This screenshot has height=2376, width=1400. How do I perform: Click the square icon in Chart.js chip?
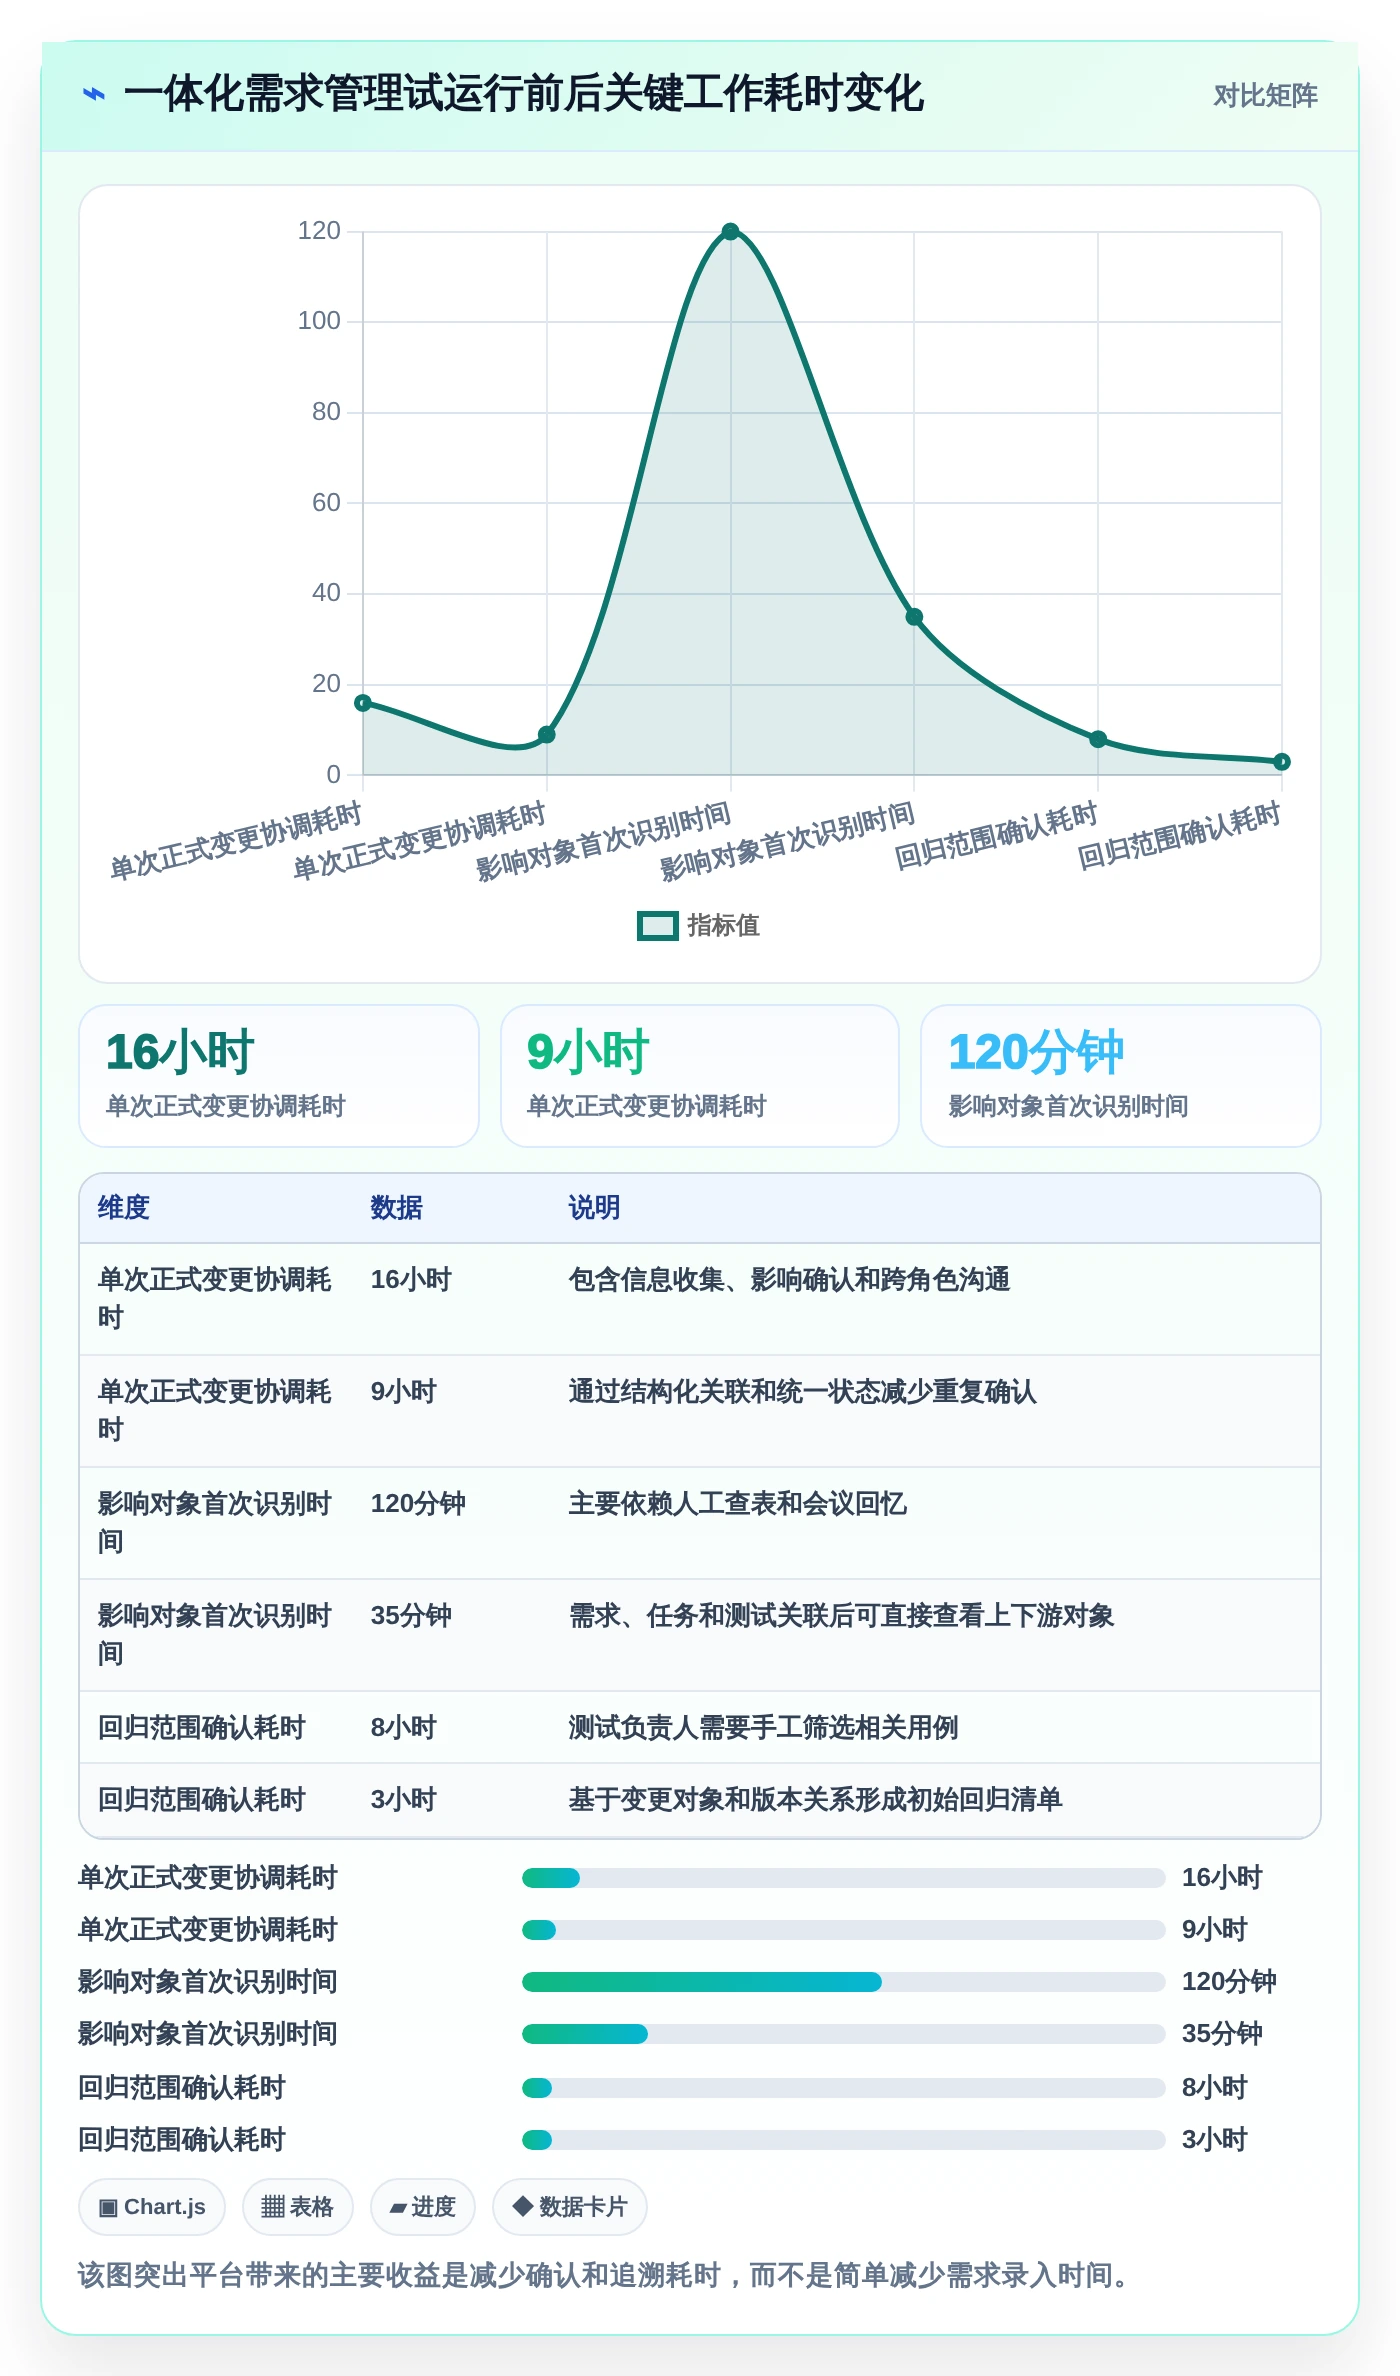(109, 2208)
